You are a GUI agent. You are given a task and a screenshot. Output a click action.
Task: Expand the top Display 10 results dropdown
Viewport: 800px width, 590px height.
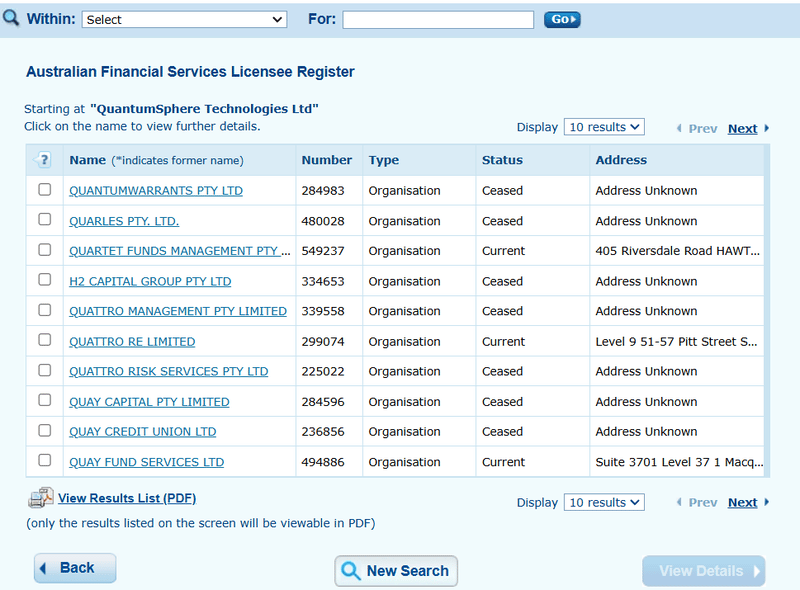pos(604,127)
